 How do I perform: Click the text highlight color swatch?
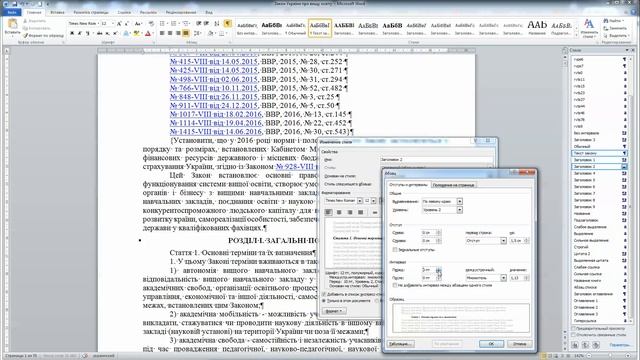(136, 33)
